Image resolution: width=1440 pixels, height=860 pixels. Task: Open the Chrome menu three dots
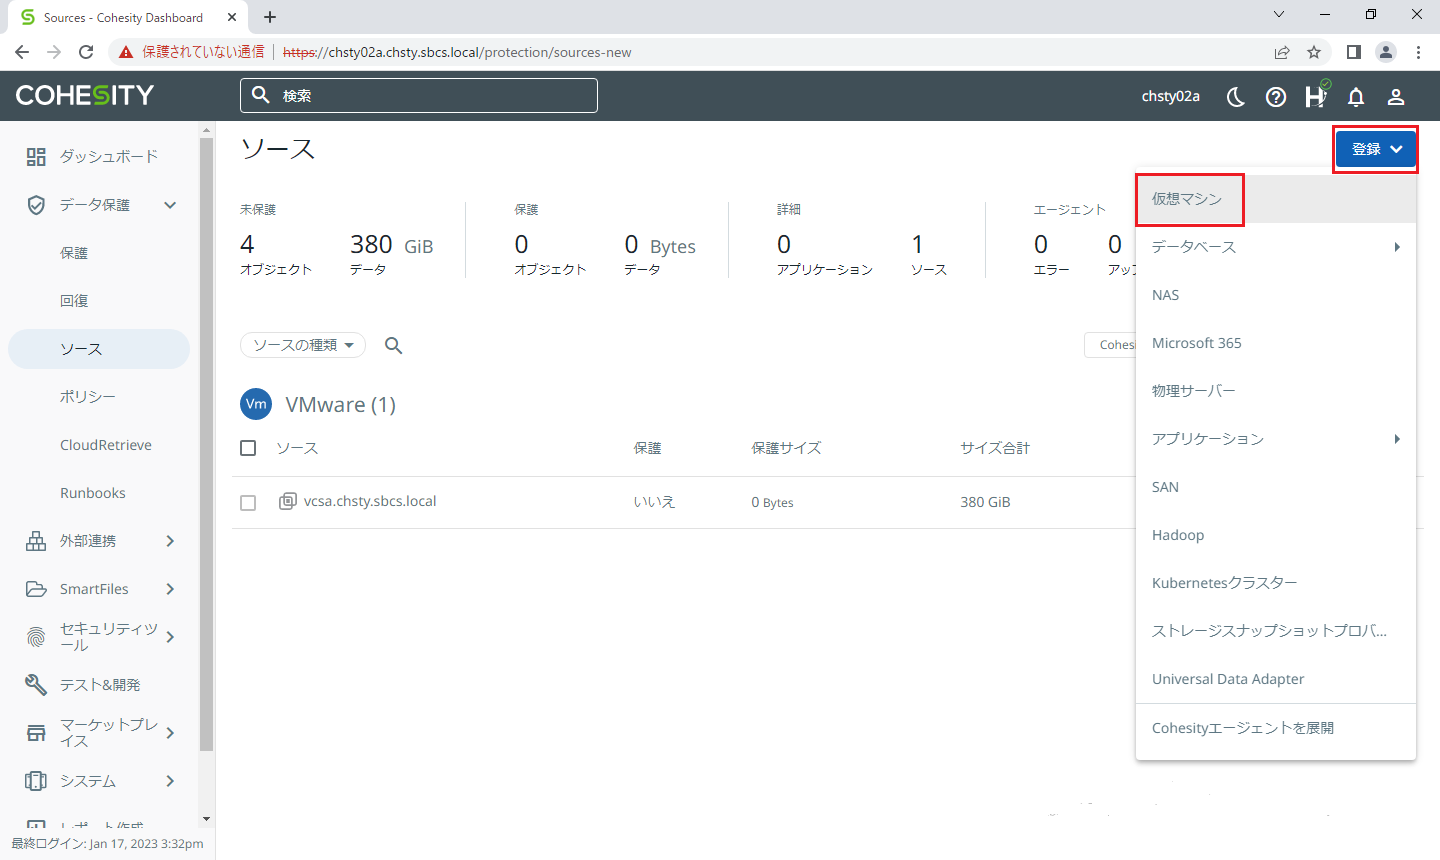pyautogui.click(x=1418, y=52)
